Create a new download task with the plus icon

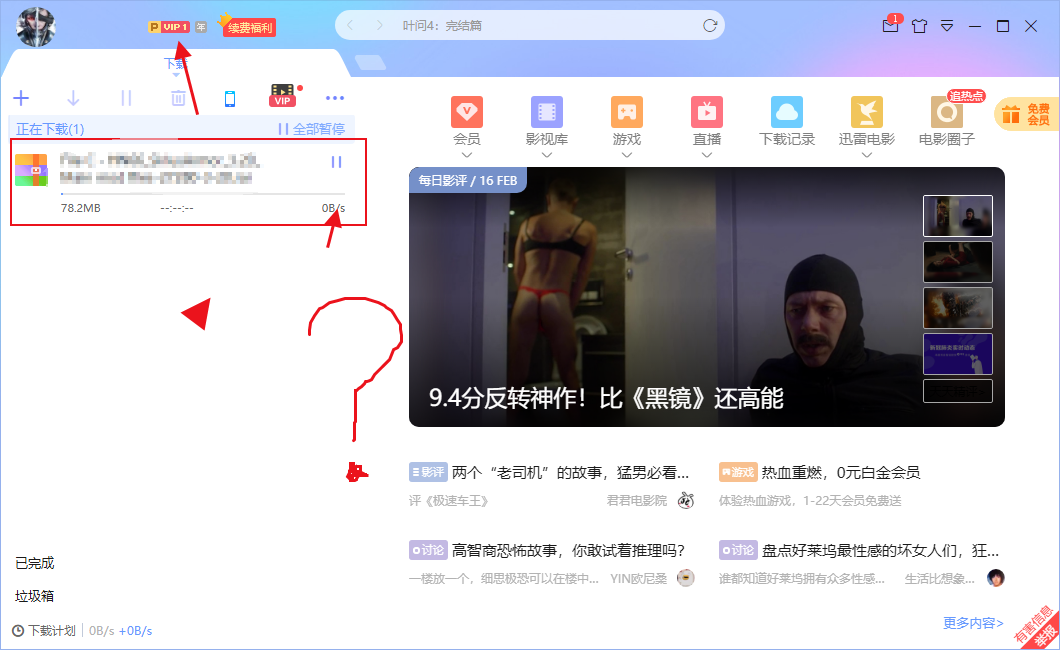click(x=21, y=97)
